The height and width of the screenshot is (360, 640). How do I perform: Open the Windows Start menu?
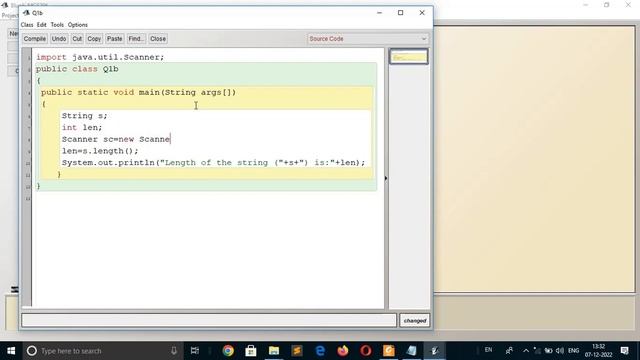tap(11, 351)
